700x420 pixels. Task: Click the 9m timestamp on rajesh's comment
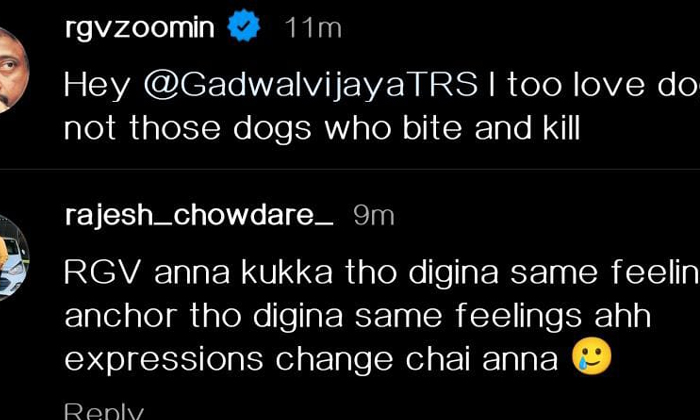pos(374,215)
